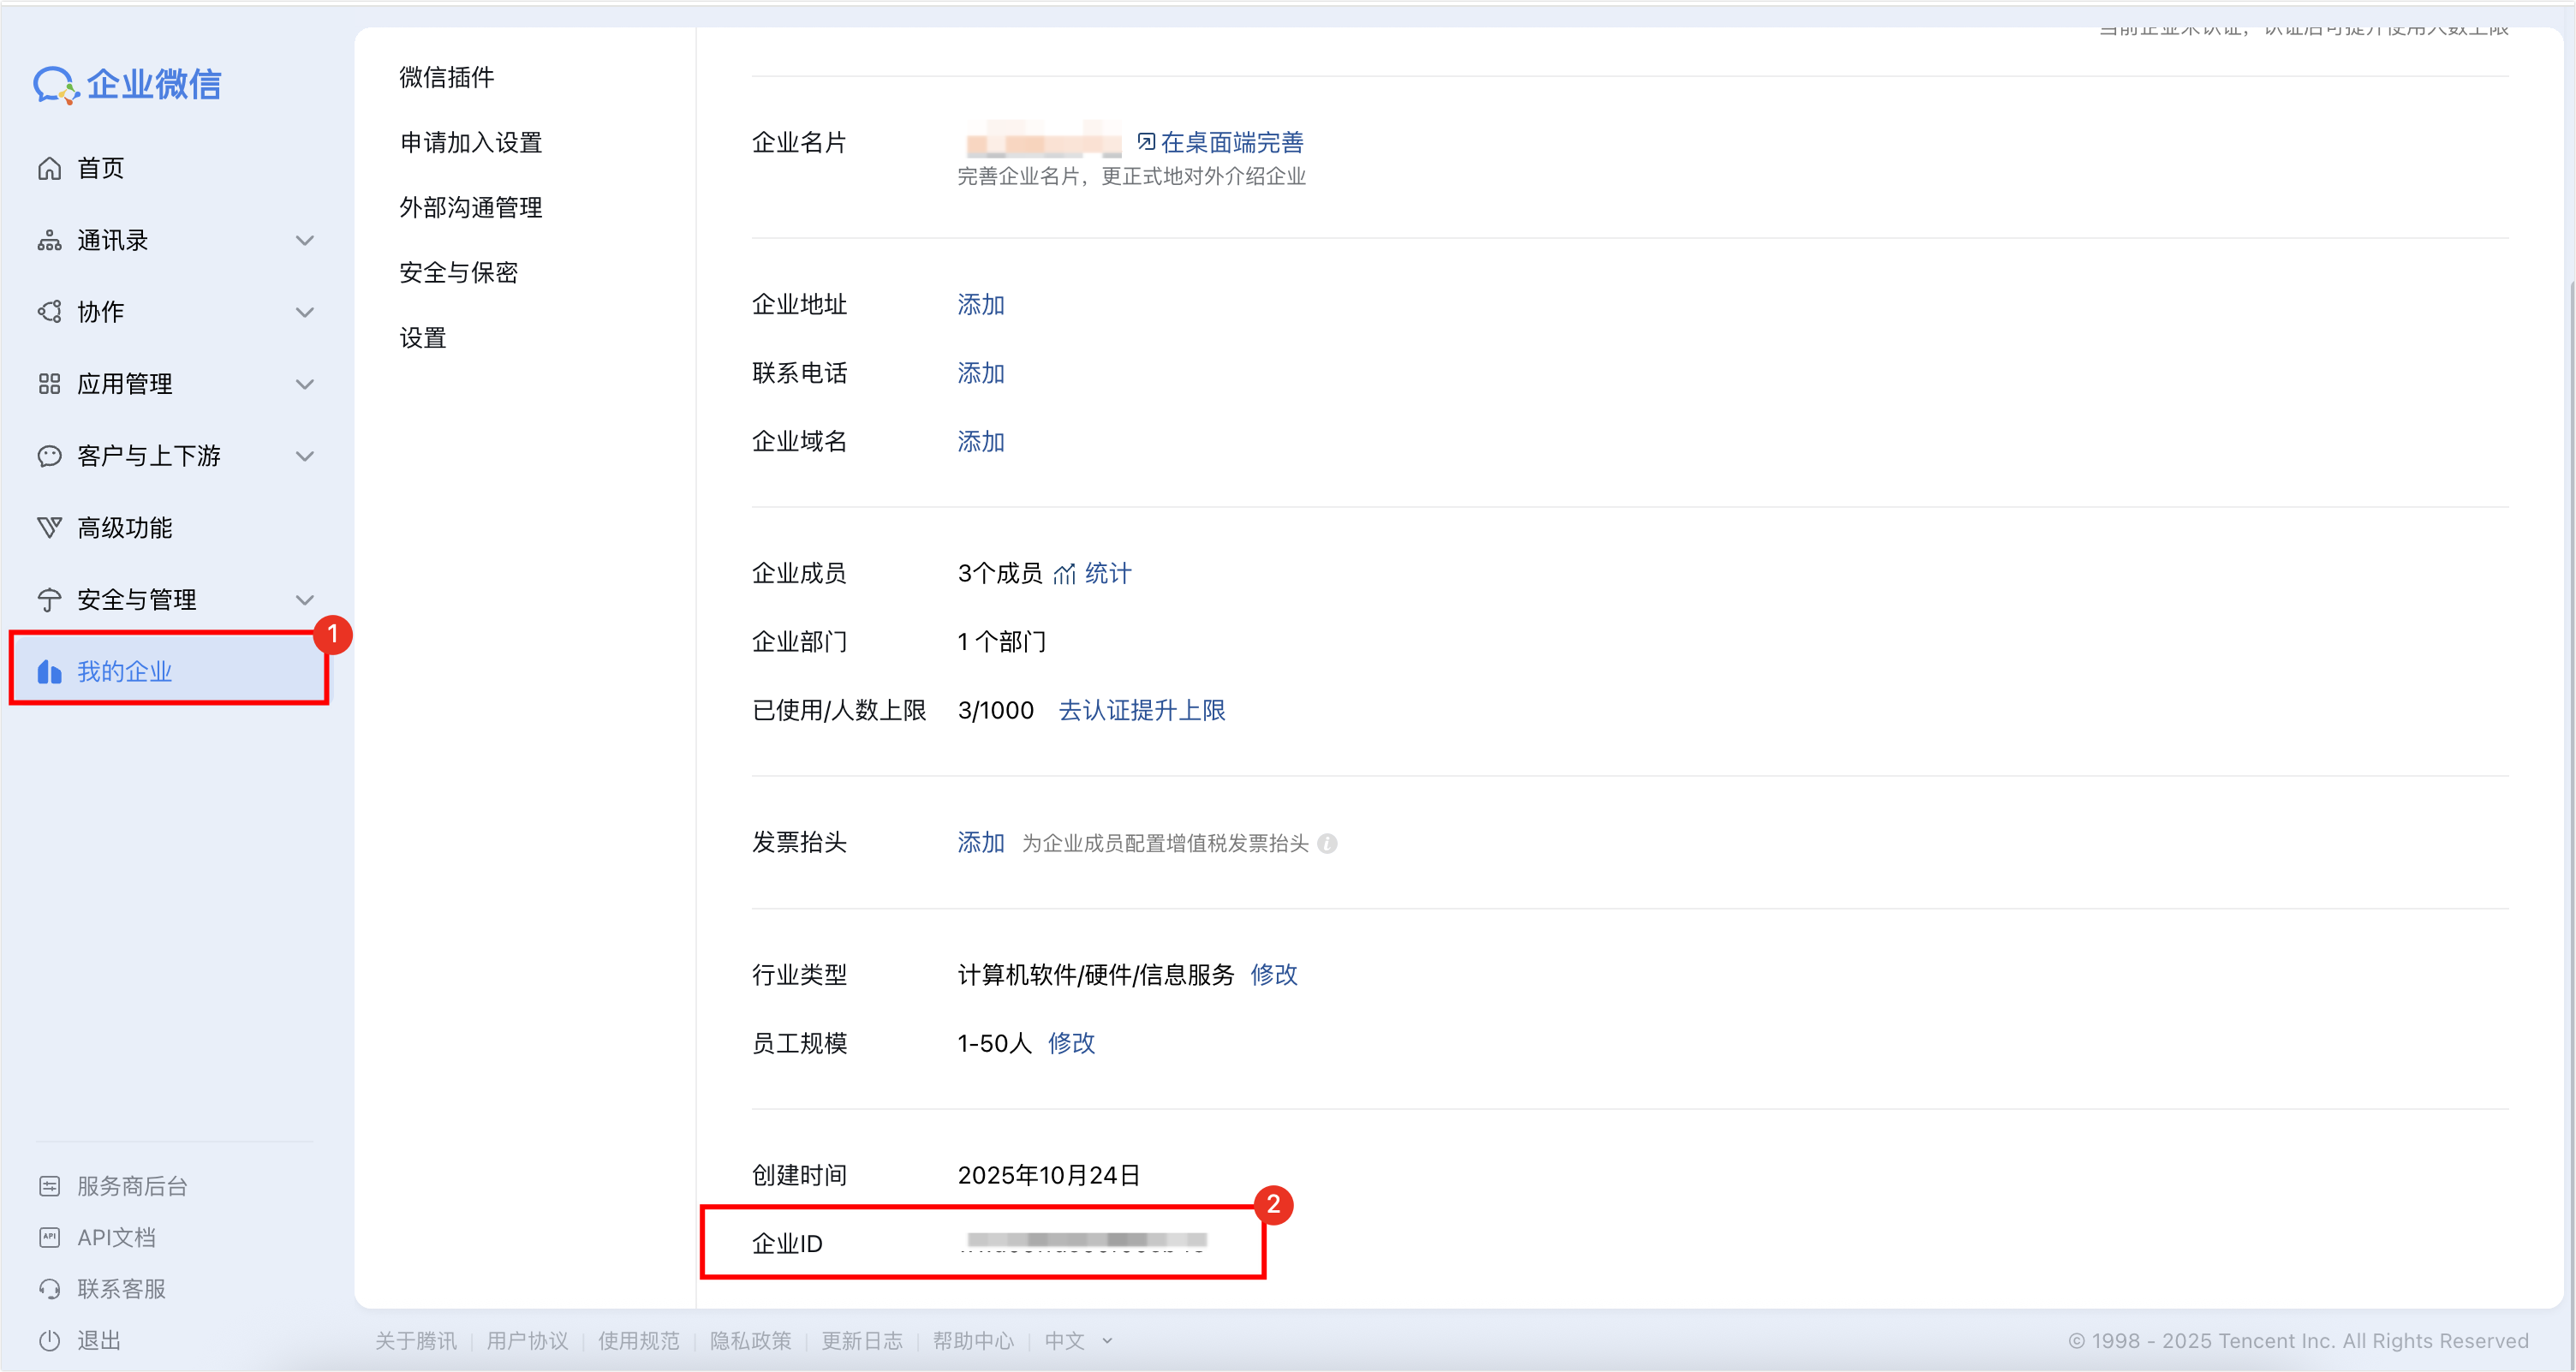The height and width of the screenshot is (1372, 2576).
Task: Click the blurred 企业ID value
Action: coord(1086,1242)
